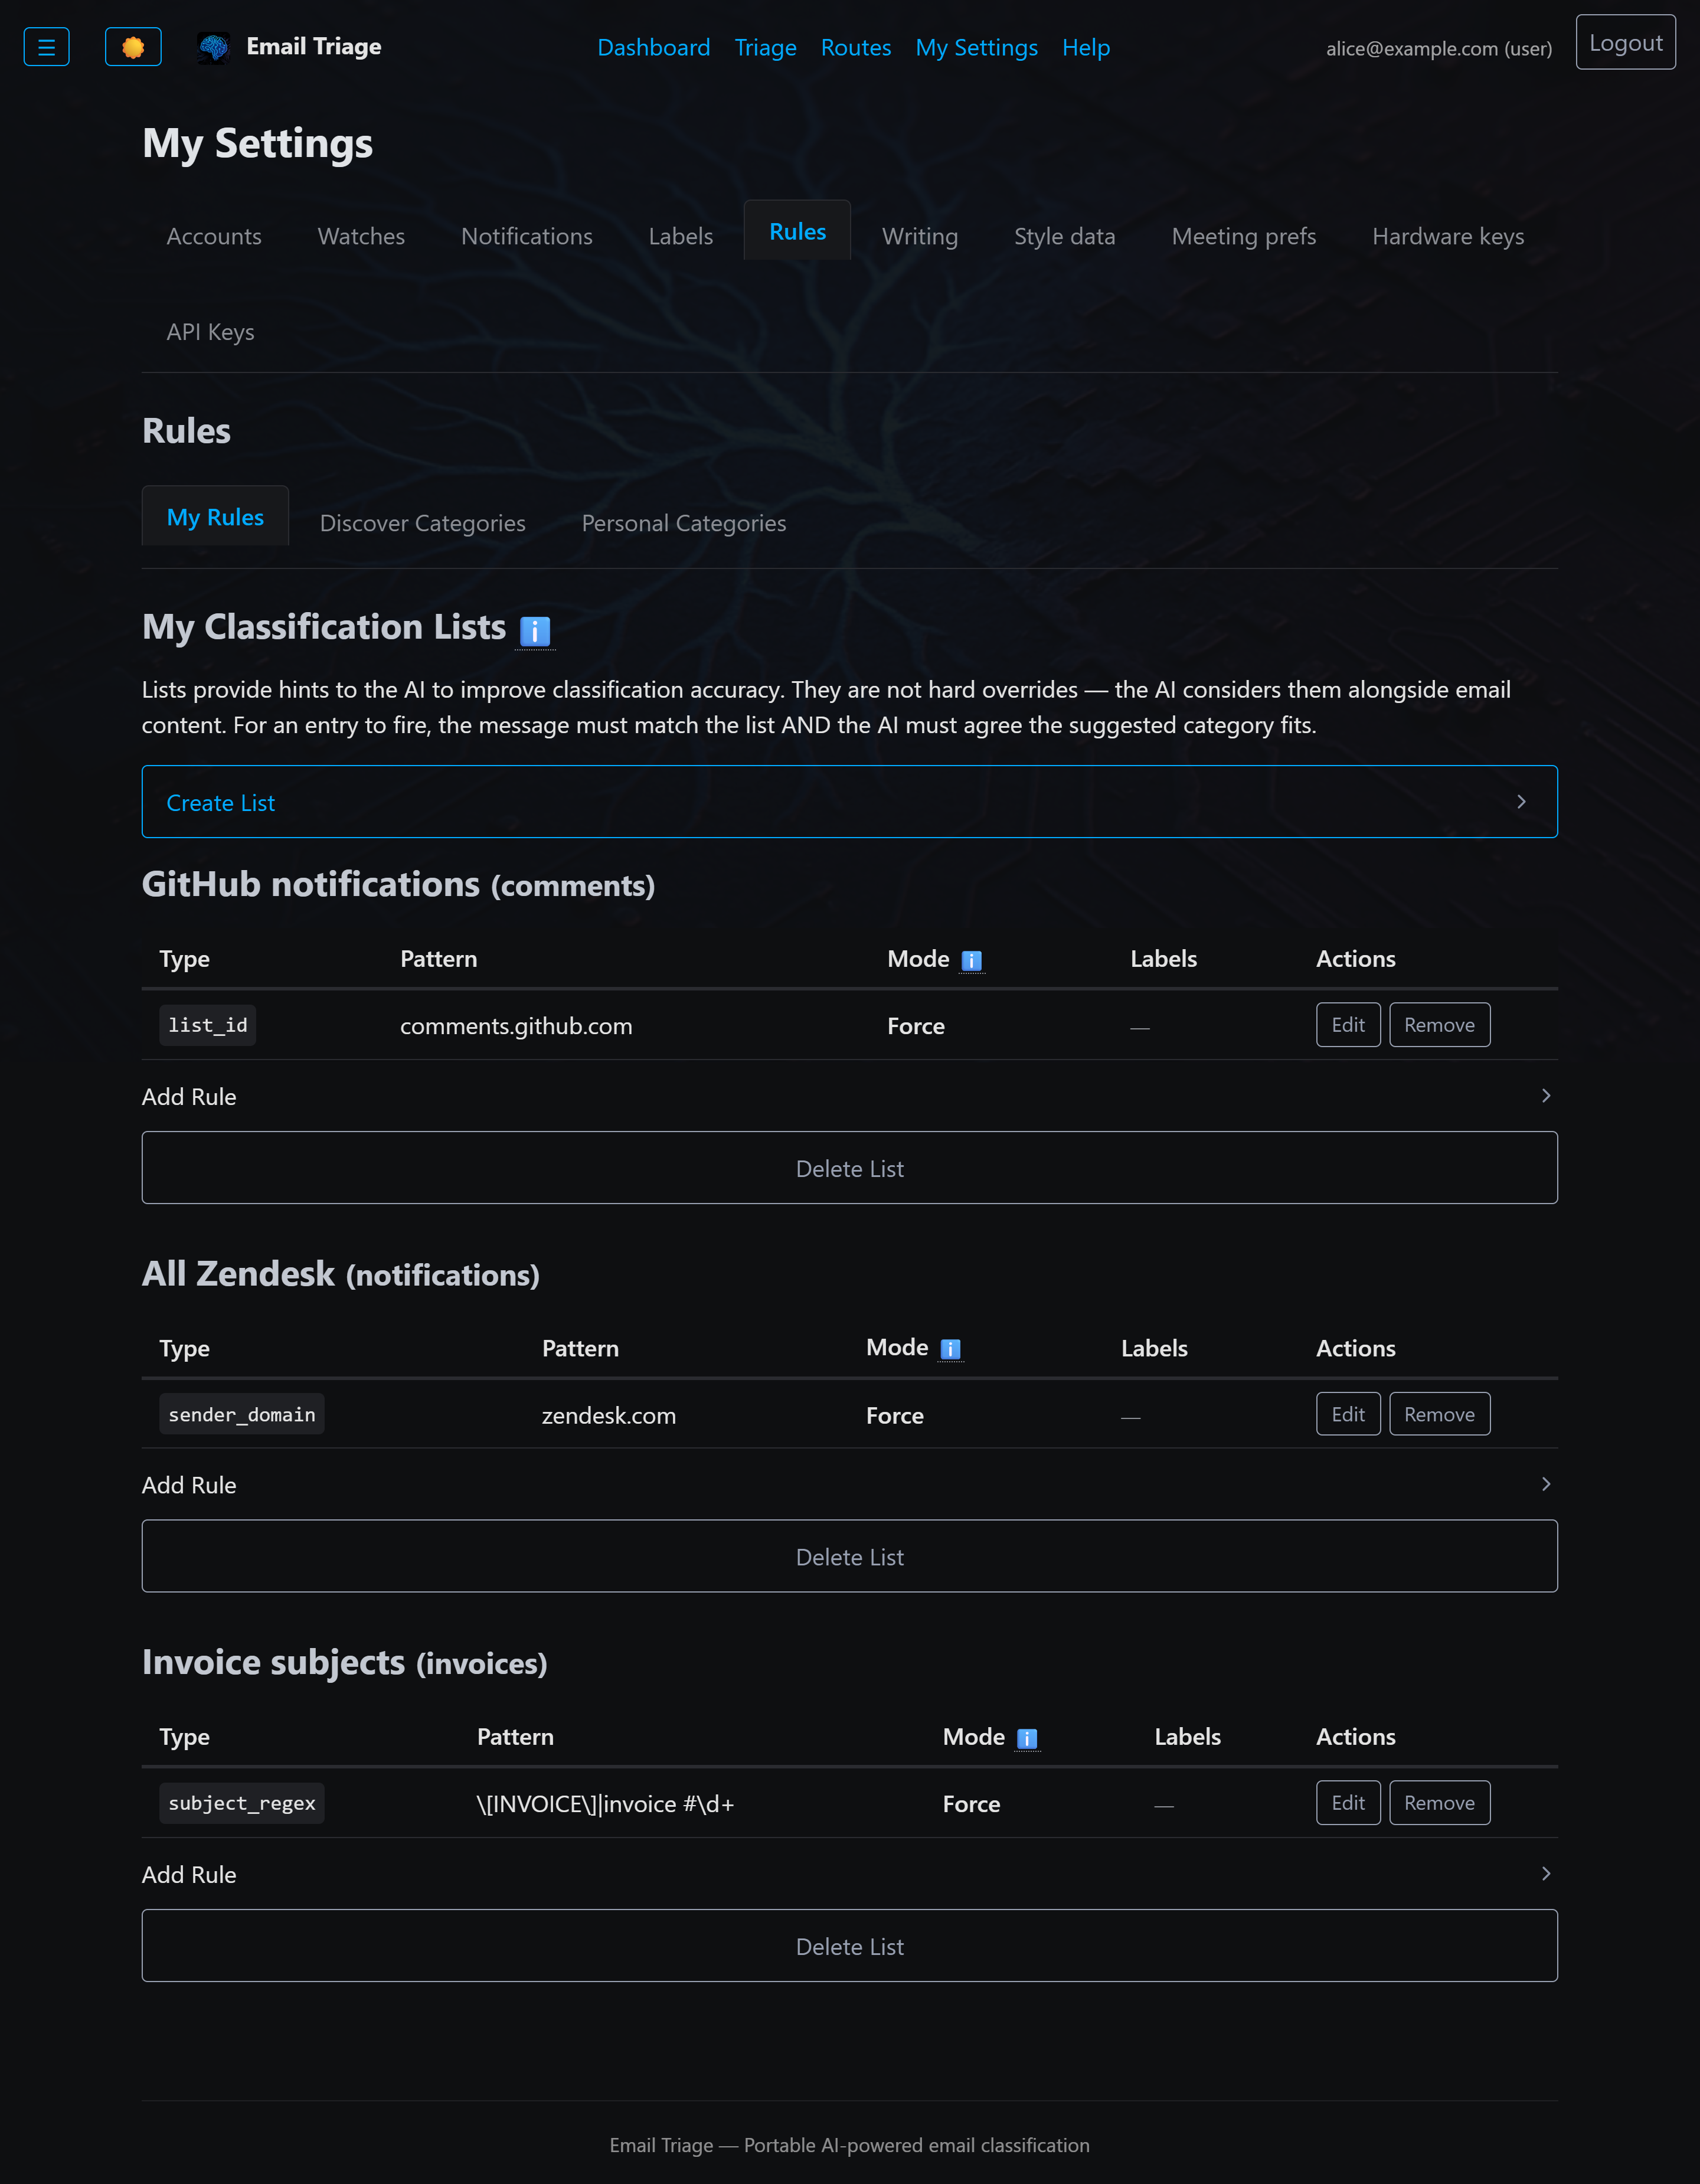Open the Hardware keys settings tab
The width and height of the screenshot is (1700, 2184).
1448,236
